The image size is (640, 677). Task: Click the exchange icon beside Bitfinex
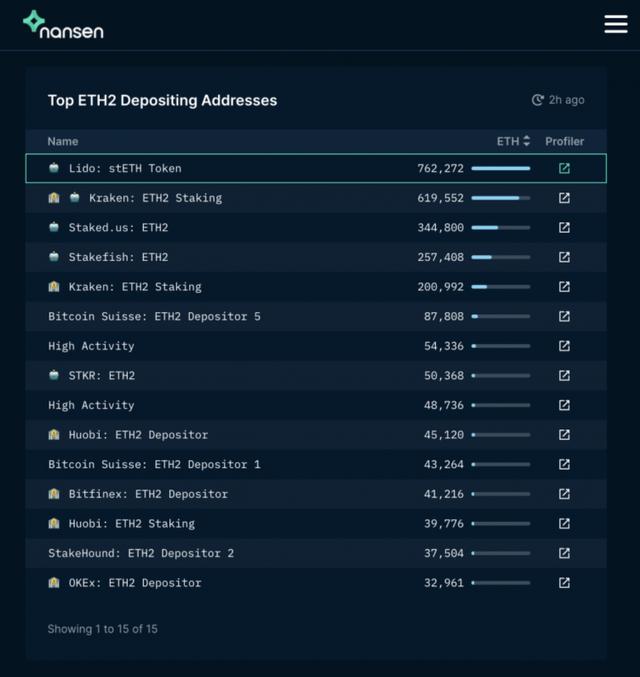(54, 494)
